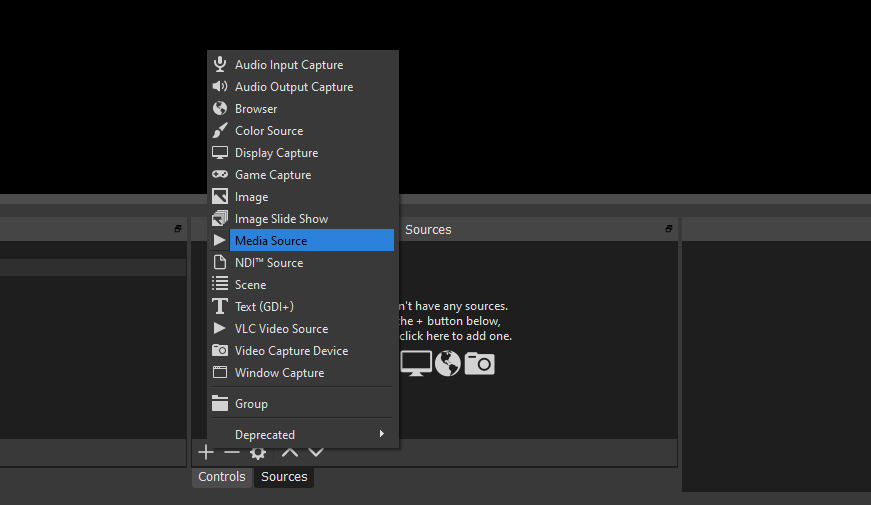Click the Audio Input Capture microphone icon
The height and width of the screenshot is (505, 871).
[220, 65]
